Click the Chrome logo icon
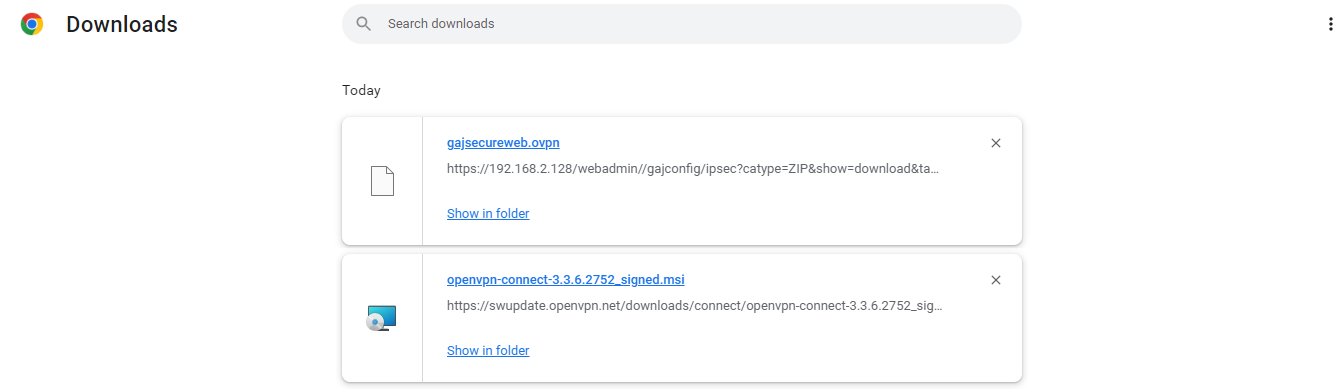 tap(32, 25)
